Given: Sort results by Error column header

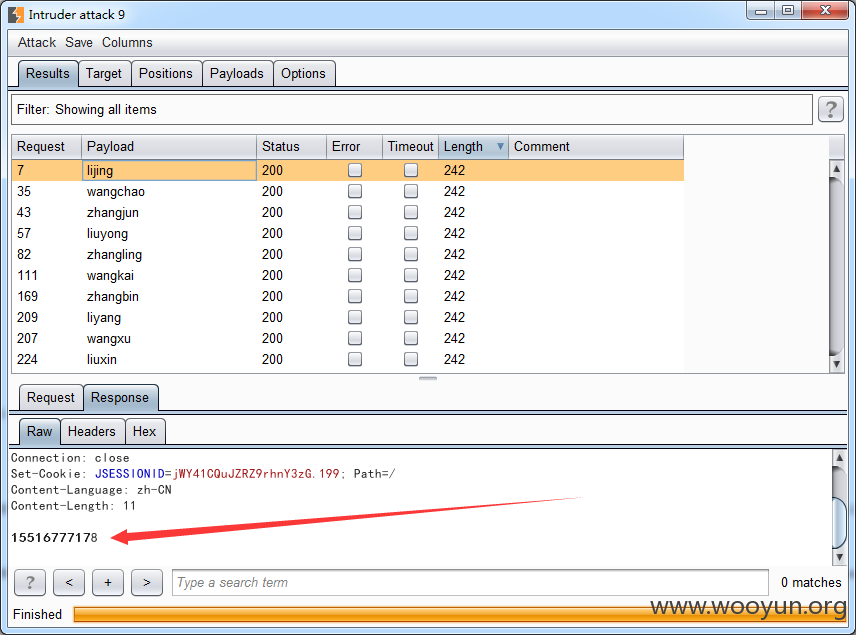Looking at the screenshot, I should [x=354, y=146].
